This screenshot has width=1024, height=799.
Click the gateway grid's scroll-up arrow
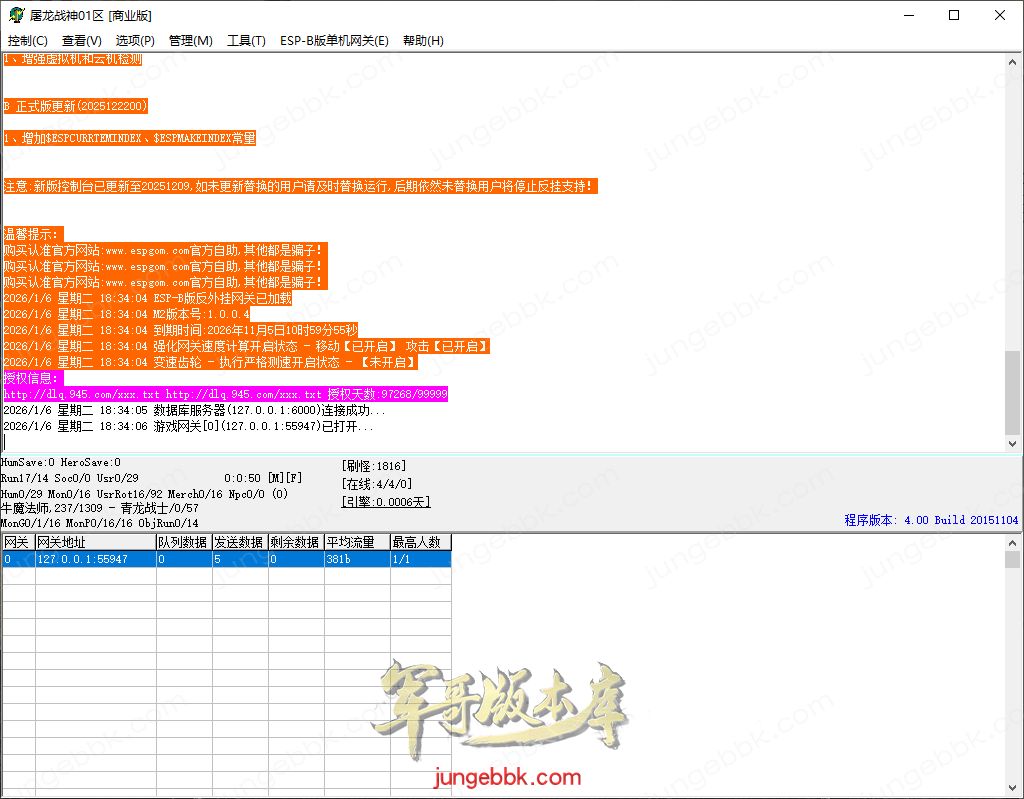(1013, 543)
